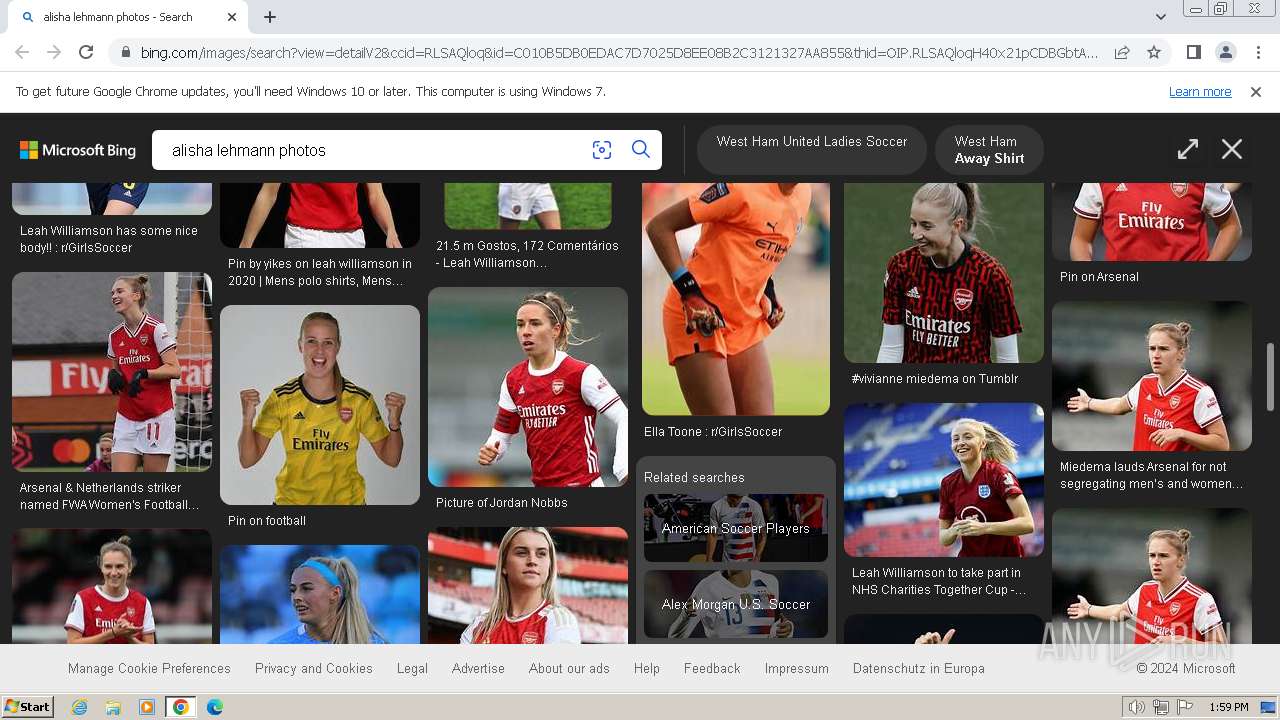Click the volume speaker tray icon
The image size is (1280, 720).
tap(1137, 707)
